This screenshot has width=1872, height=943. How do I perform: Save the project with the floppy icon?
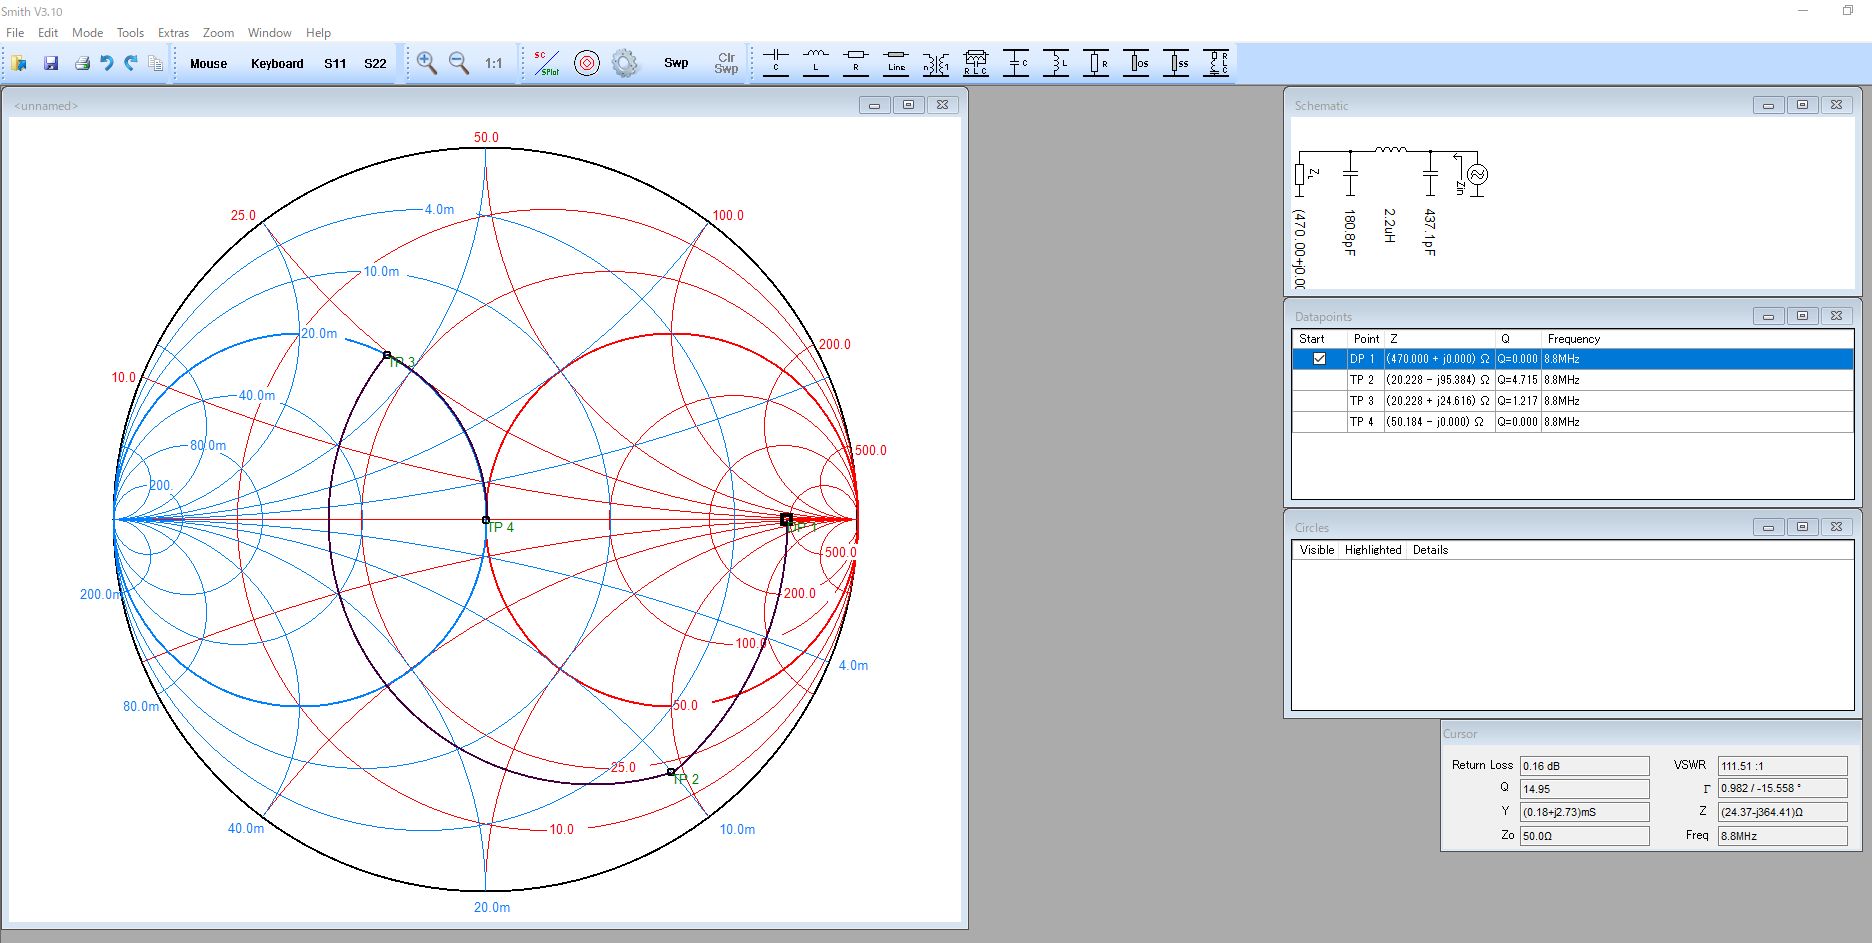51,63
